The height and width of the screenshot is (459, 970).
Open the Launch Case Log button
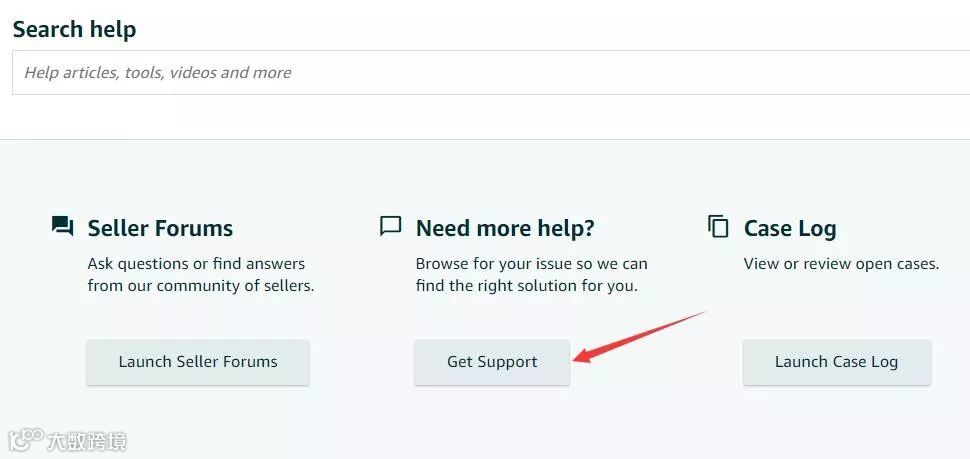click(x=836, y=362)
